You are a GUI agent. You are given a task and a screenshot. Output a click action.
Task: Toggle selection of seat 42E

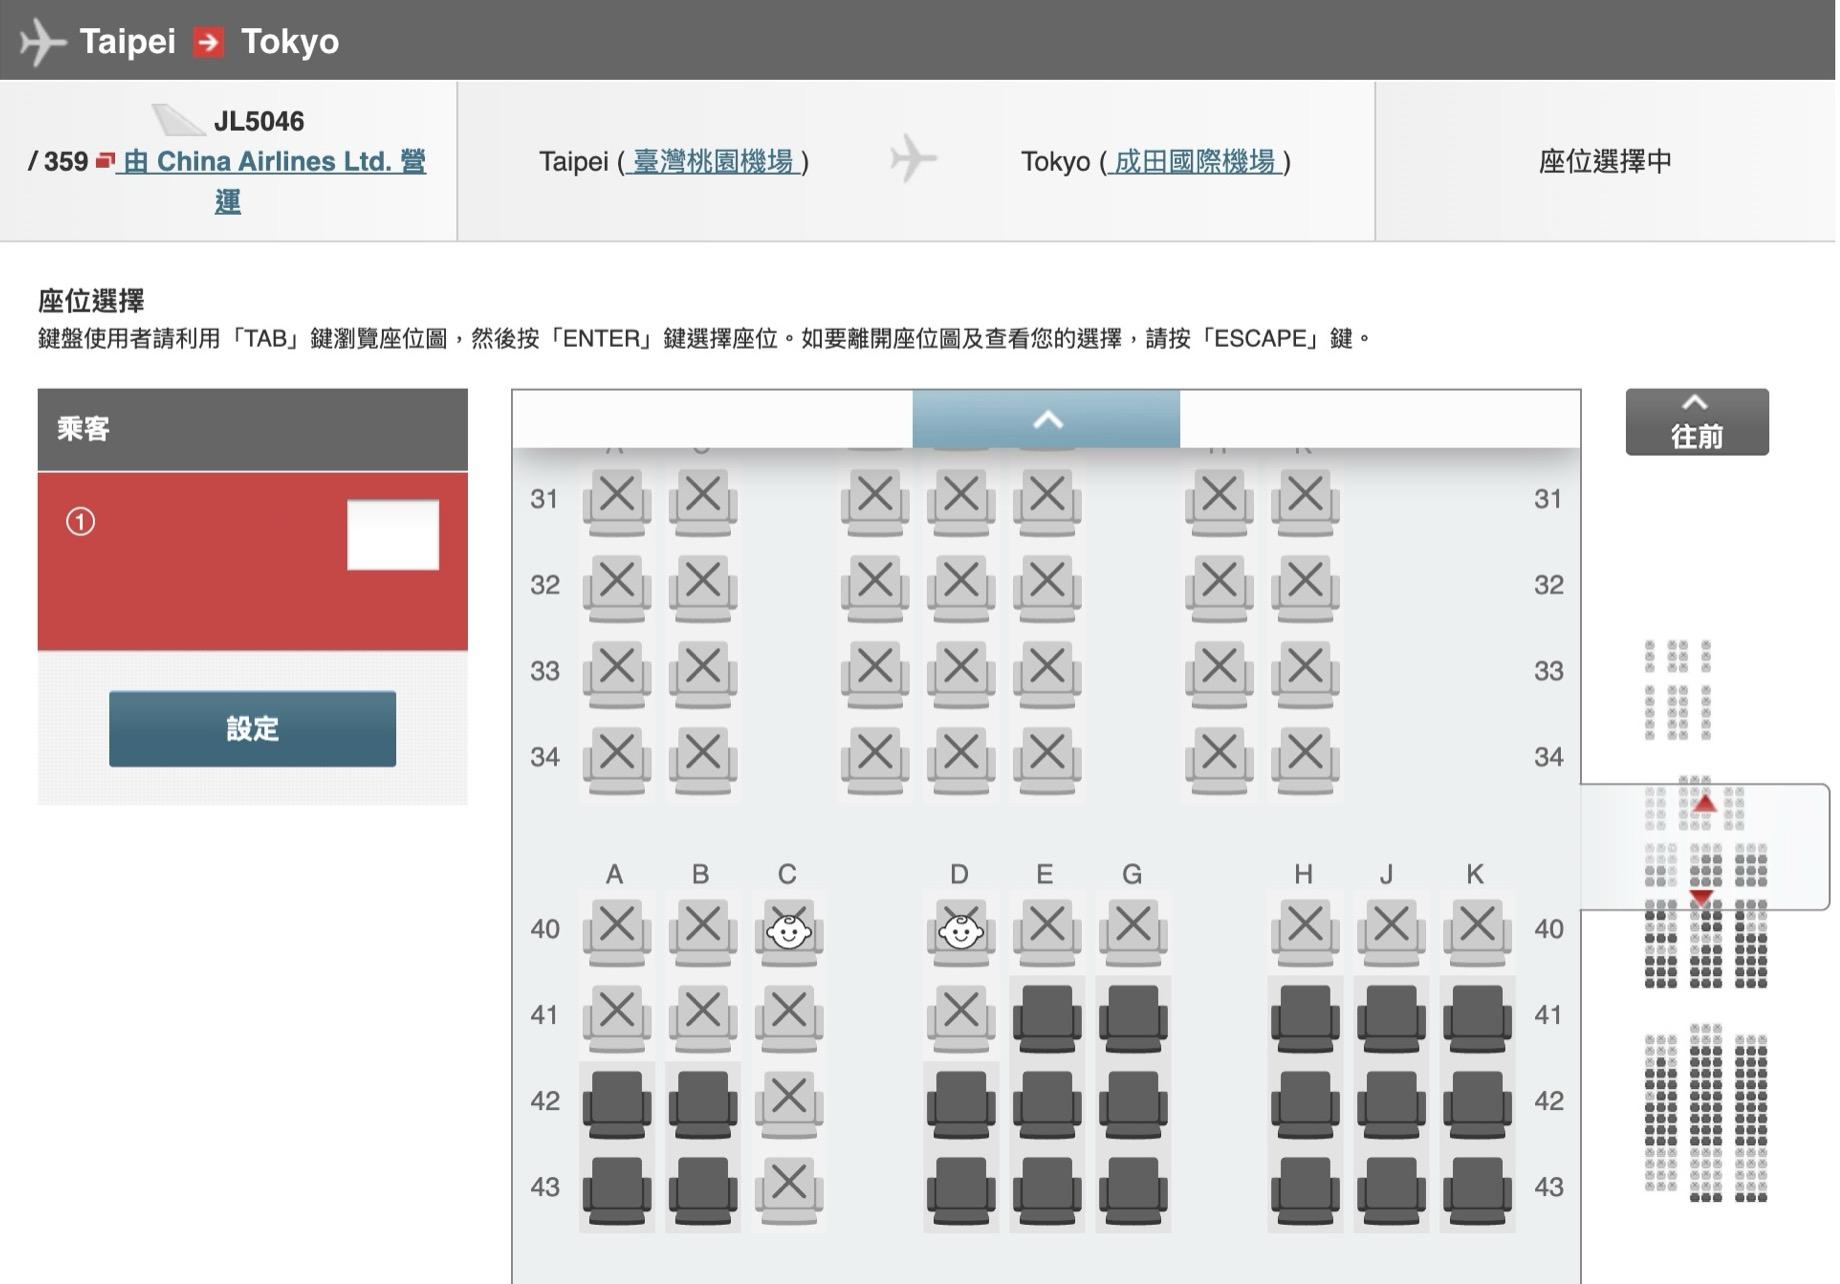click(x=1045, y=1102)
